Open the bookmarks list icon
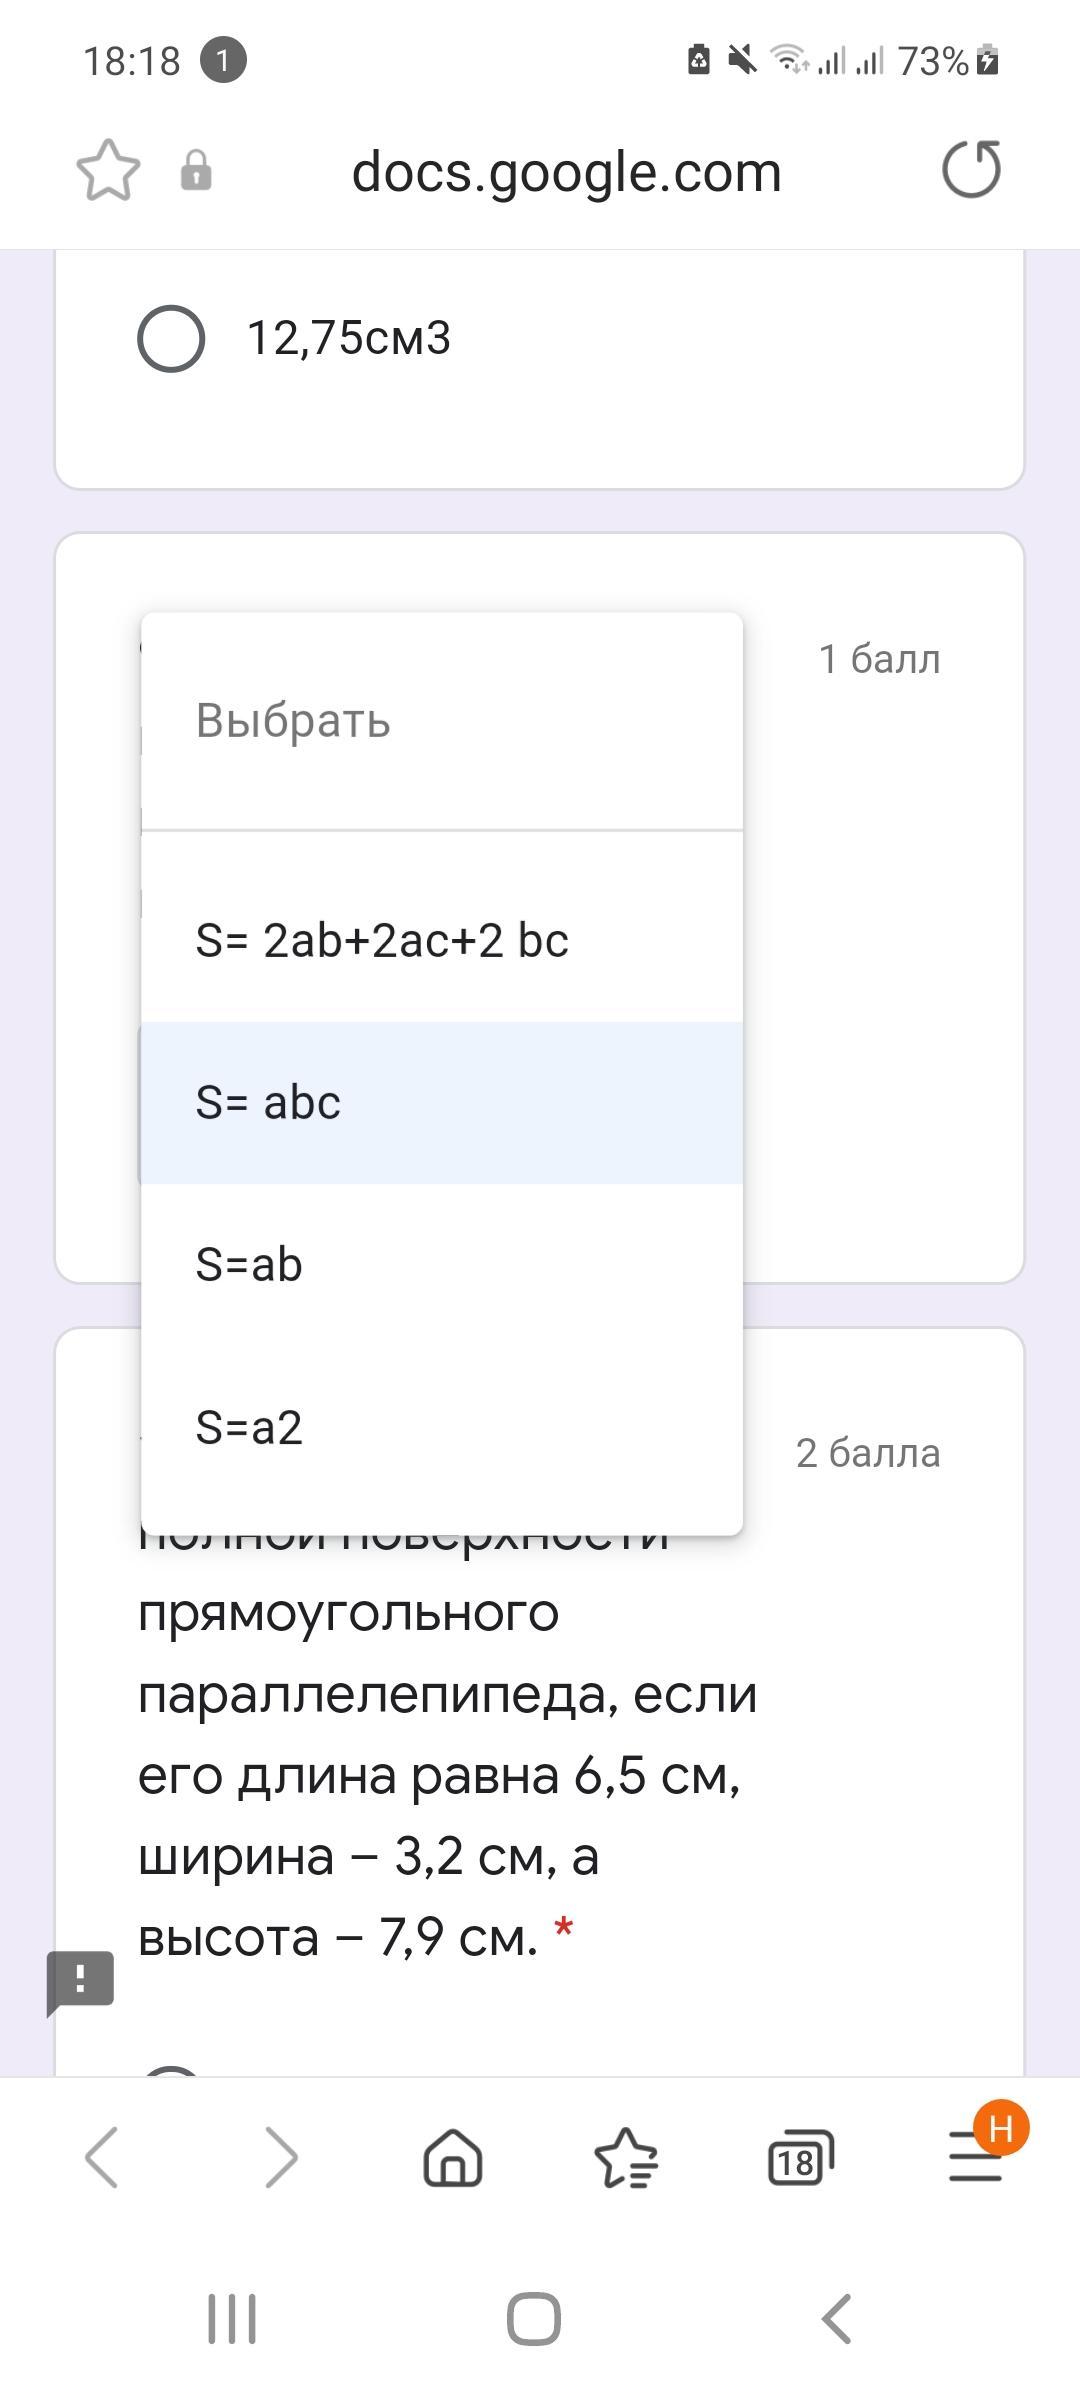1080x2400 pixels. (626, 2157)
